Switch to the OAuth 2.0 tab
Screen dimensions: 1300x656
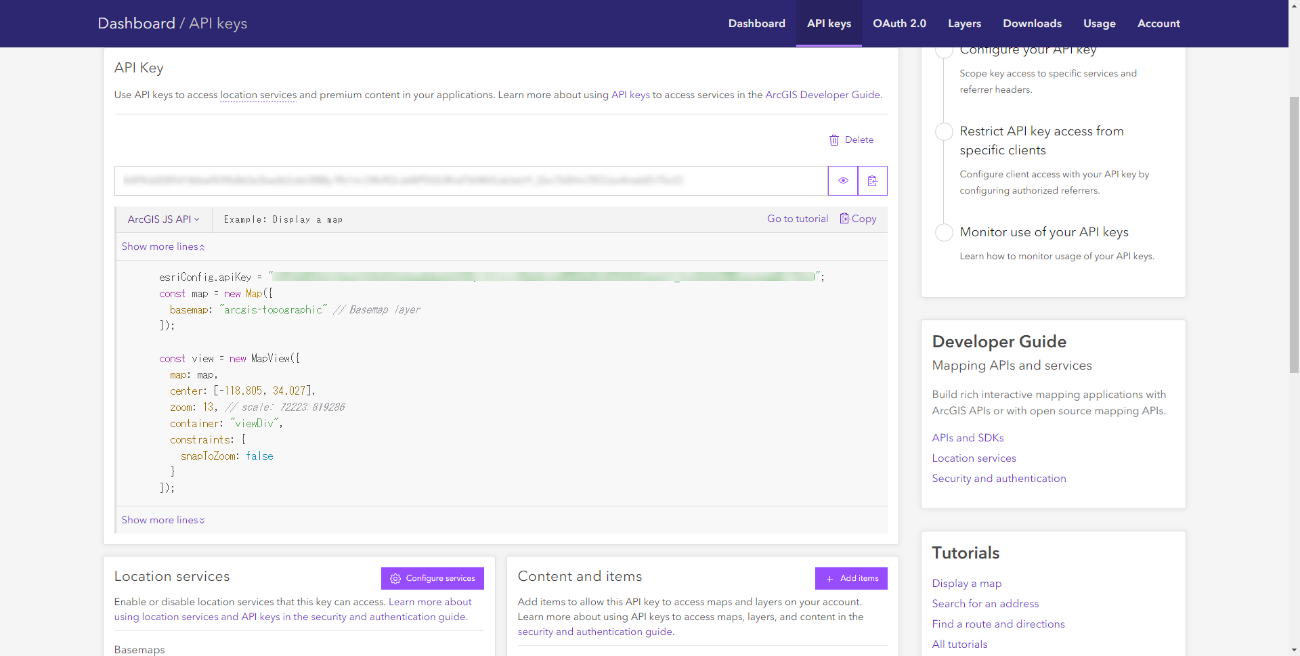tap(899, 23)
